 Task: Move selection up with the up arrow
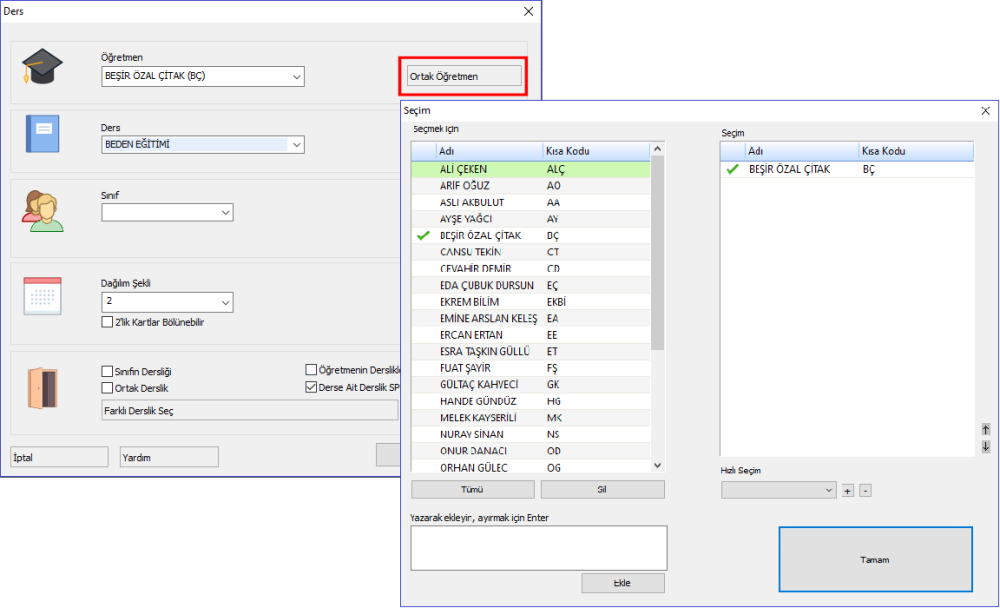[985, 429]
